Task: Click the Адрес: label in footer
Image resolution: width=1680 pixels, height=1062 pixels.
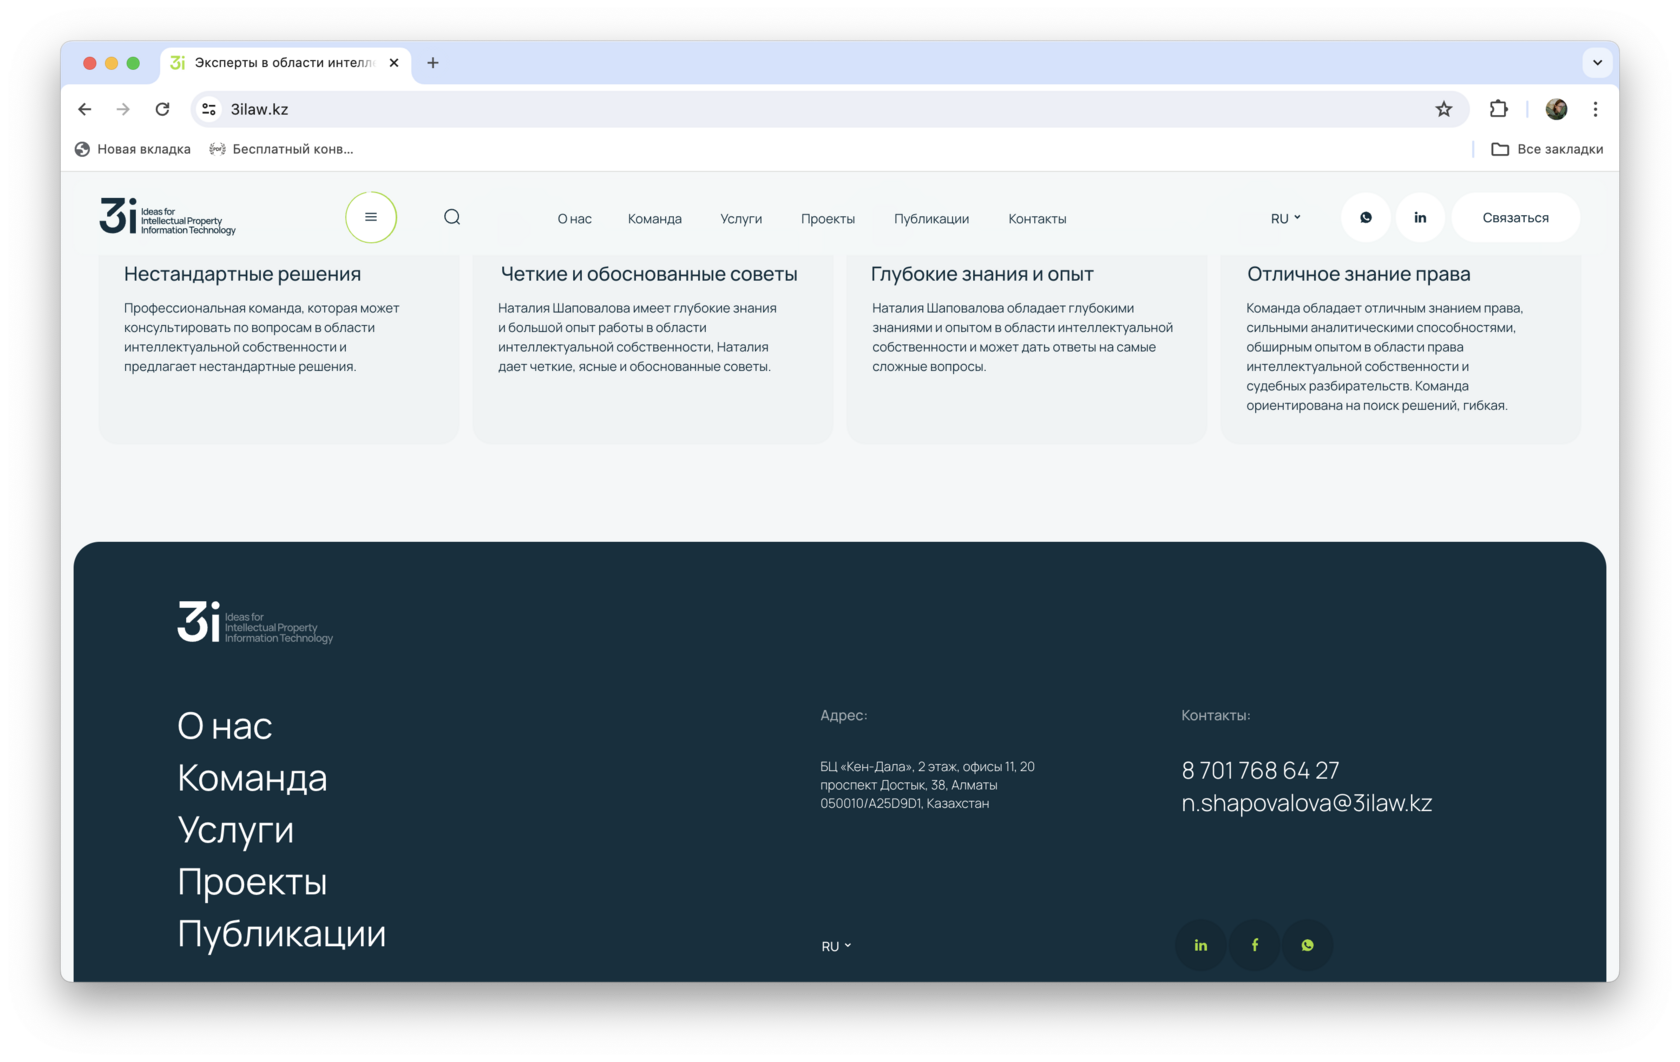Action: pos(844,715)
